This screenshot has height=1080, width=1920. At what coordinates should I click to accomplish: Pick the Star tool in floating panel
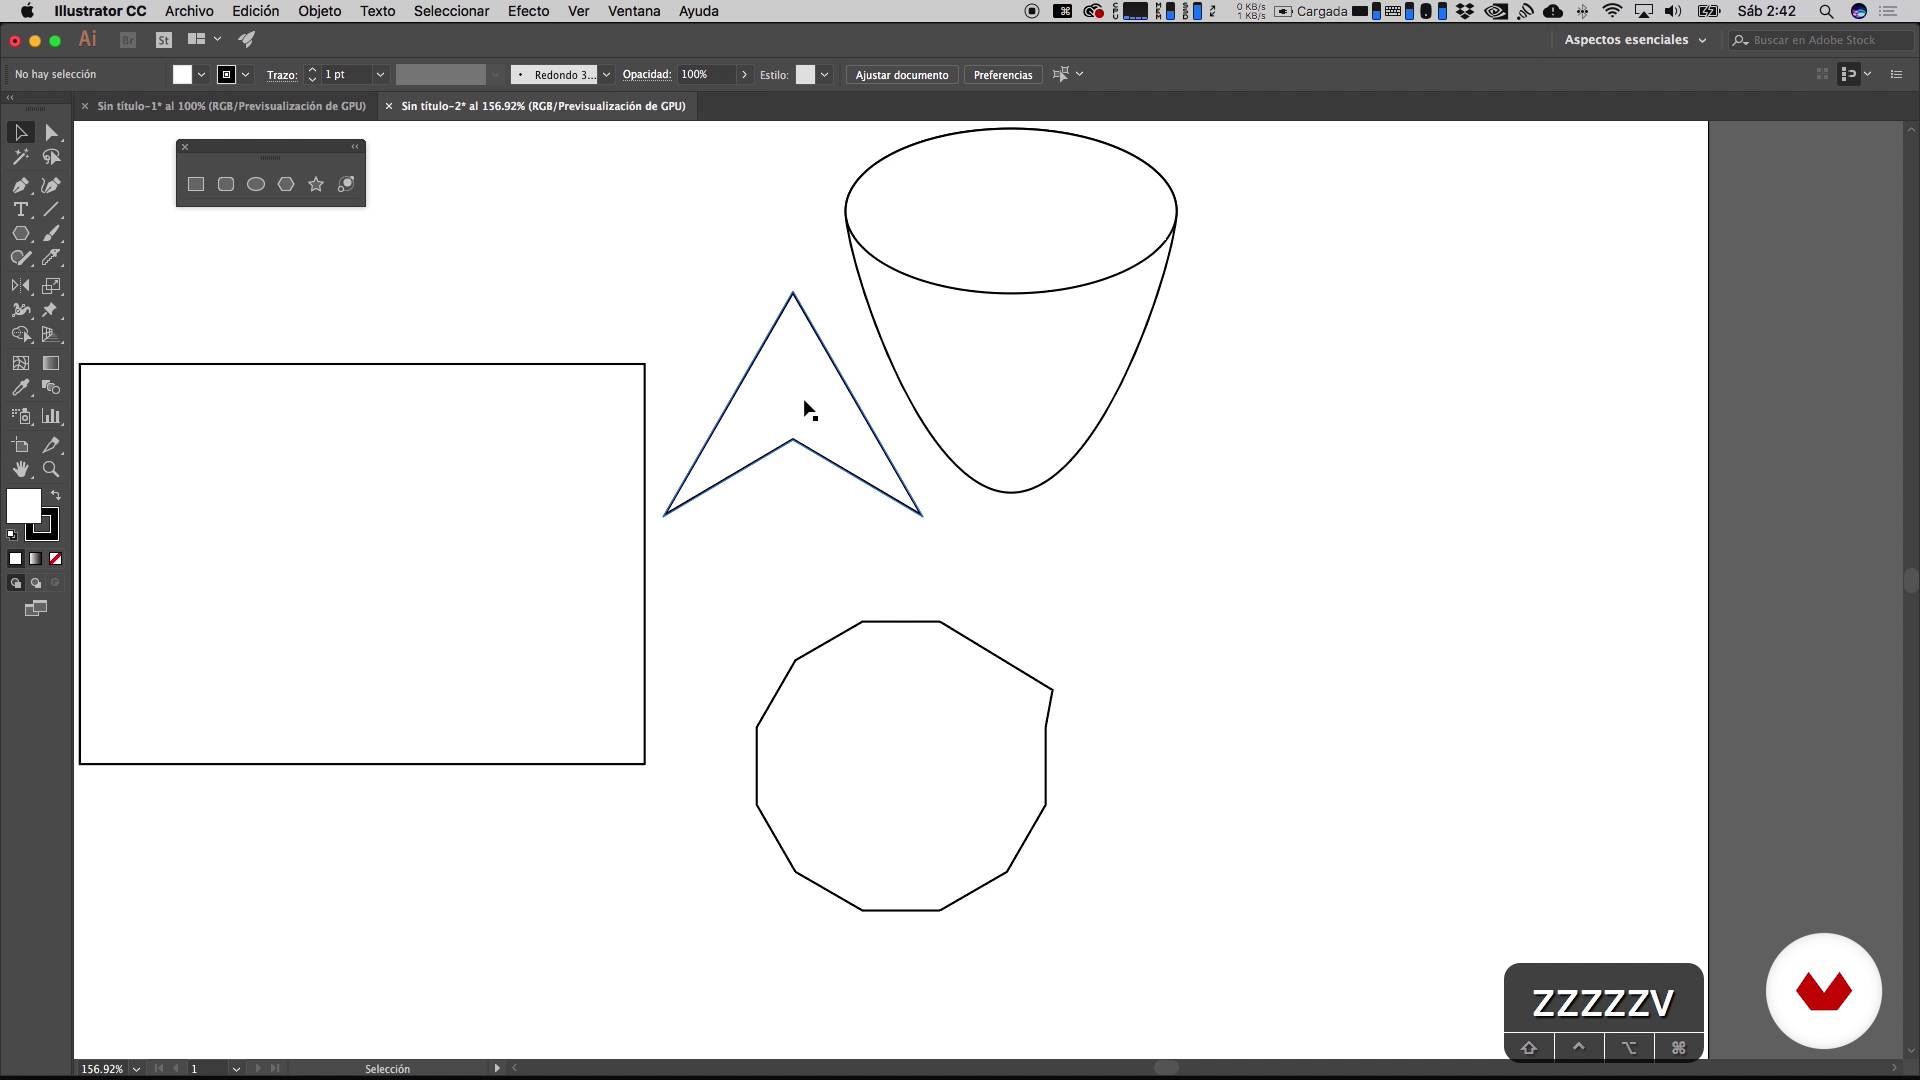click(316, 184)
